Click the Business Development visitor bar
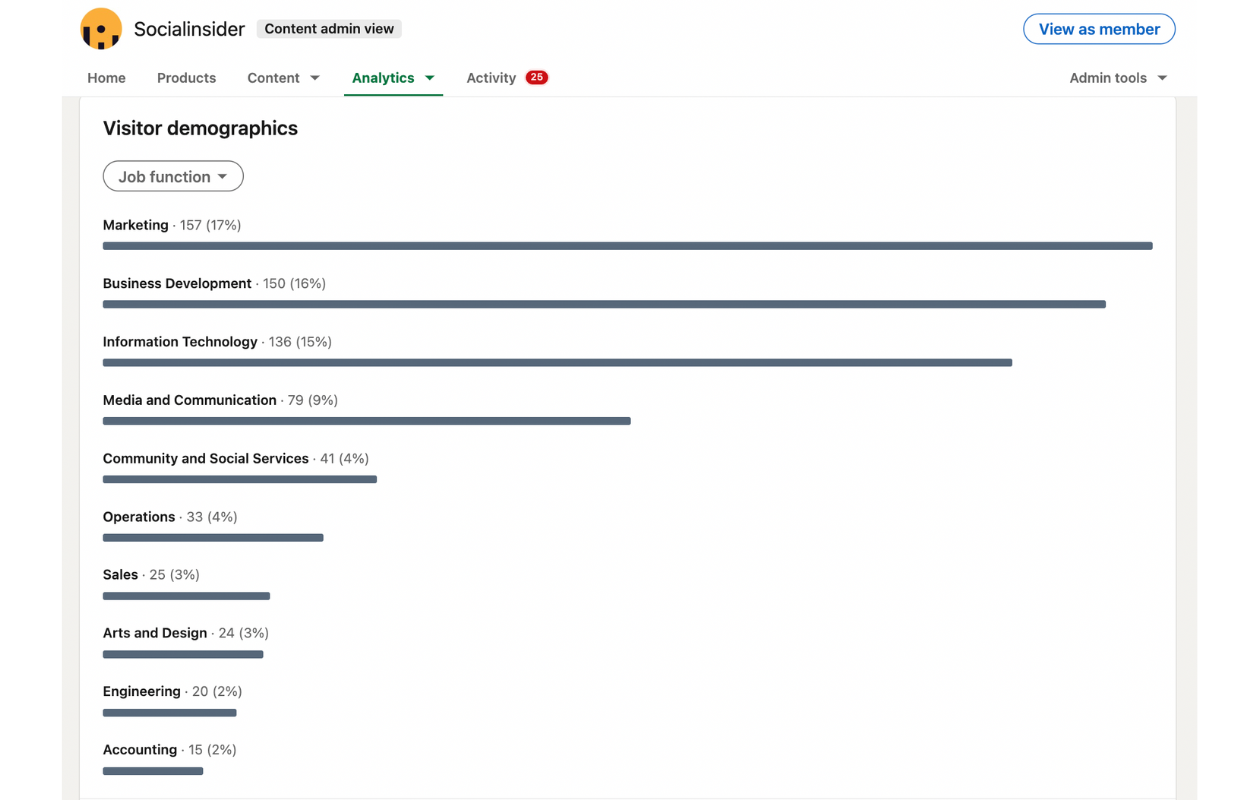 [x=604, y=304]
